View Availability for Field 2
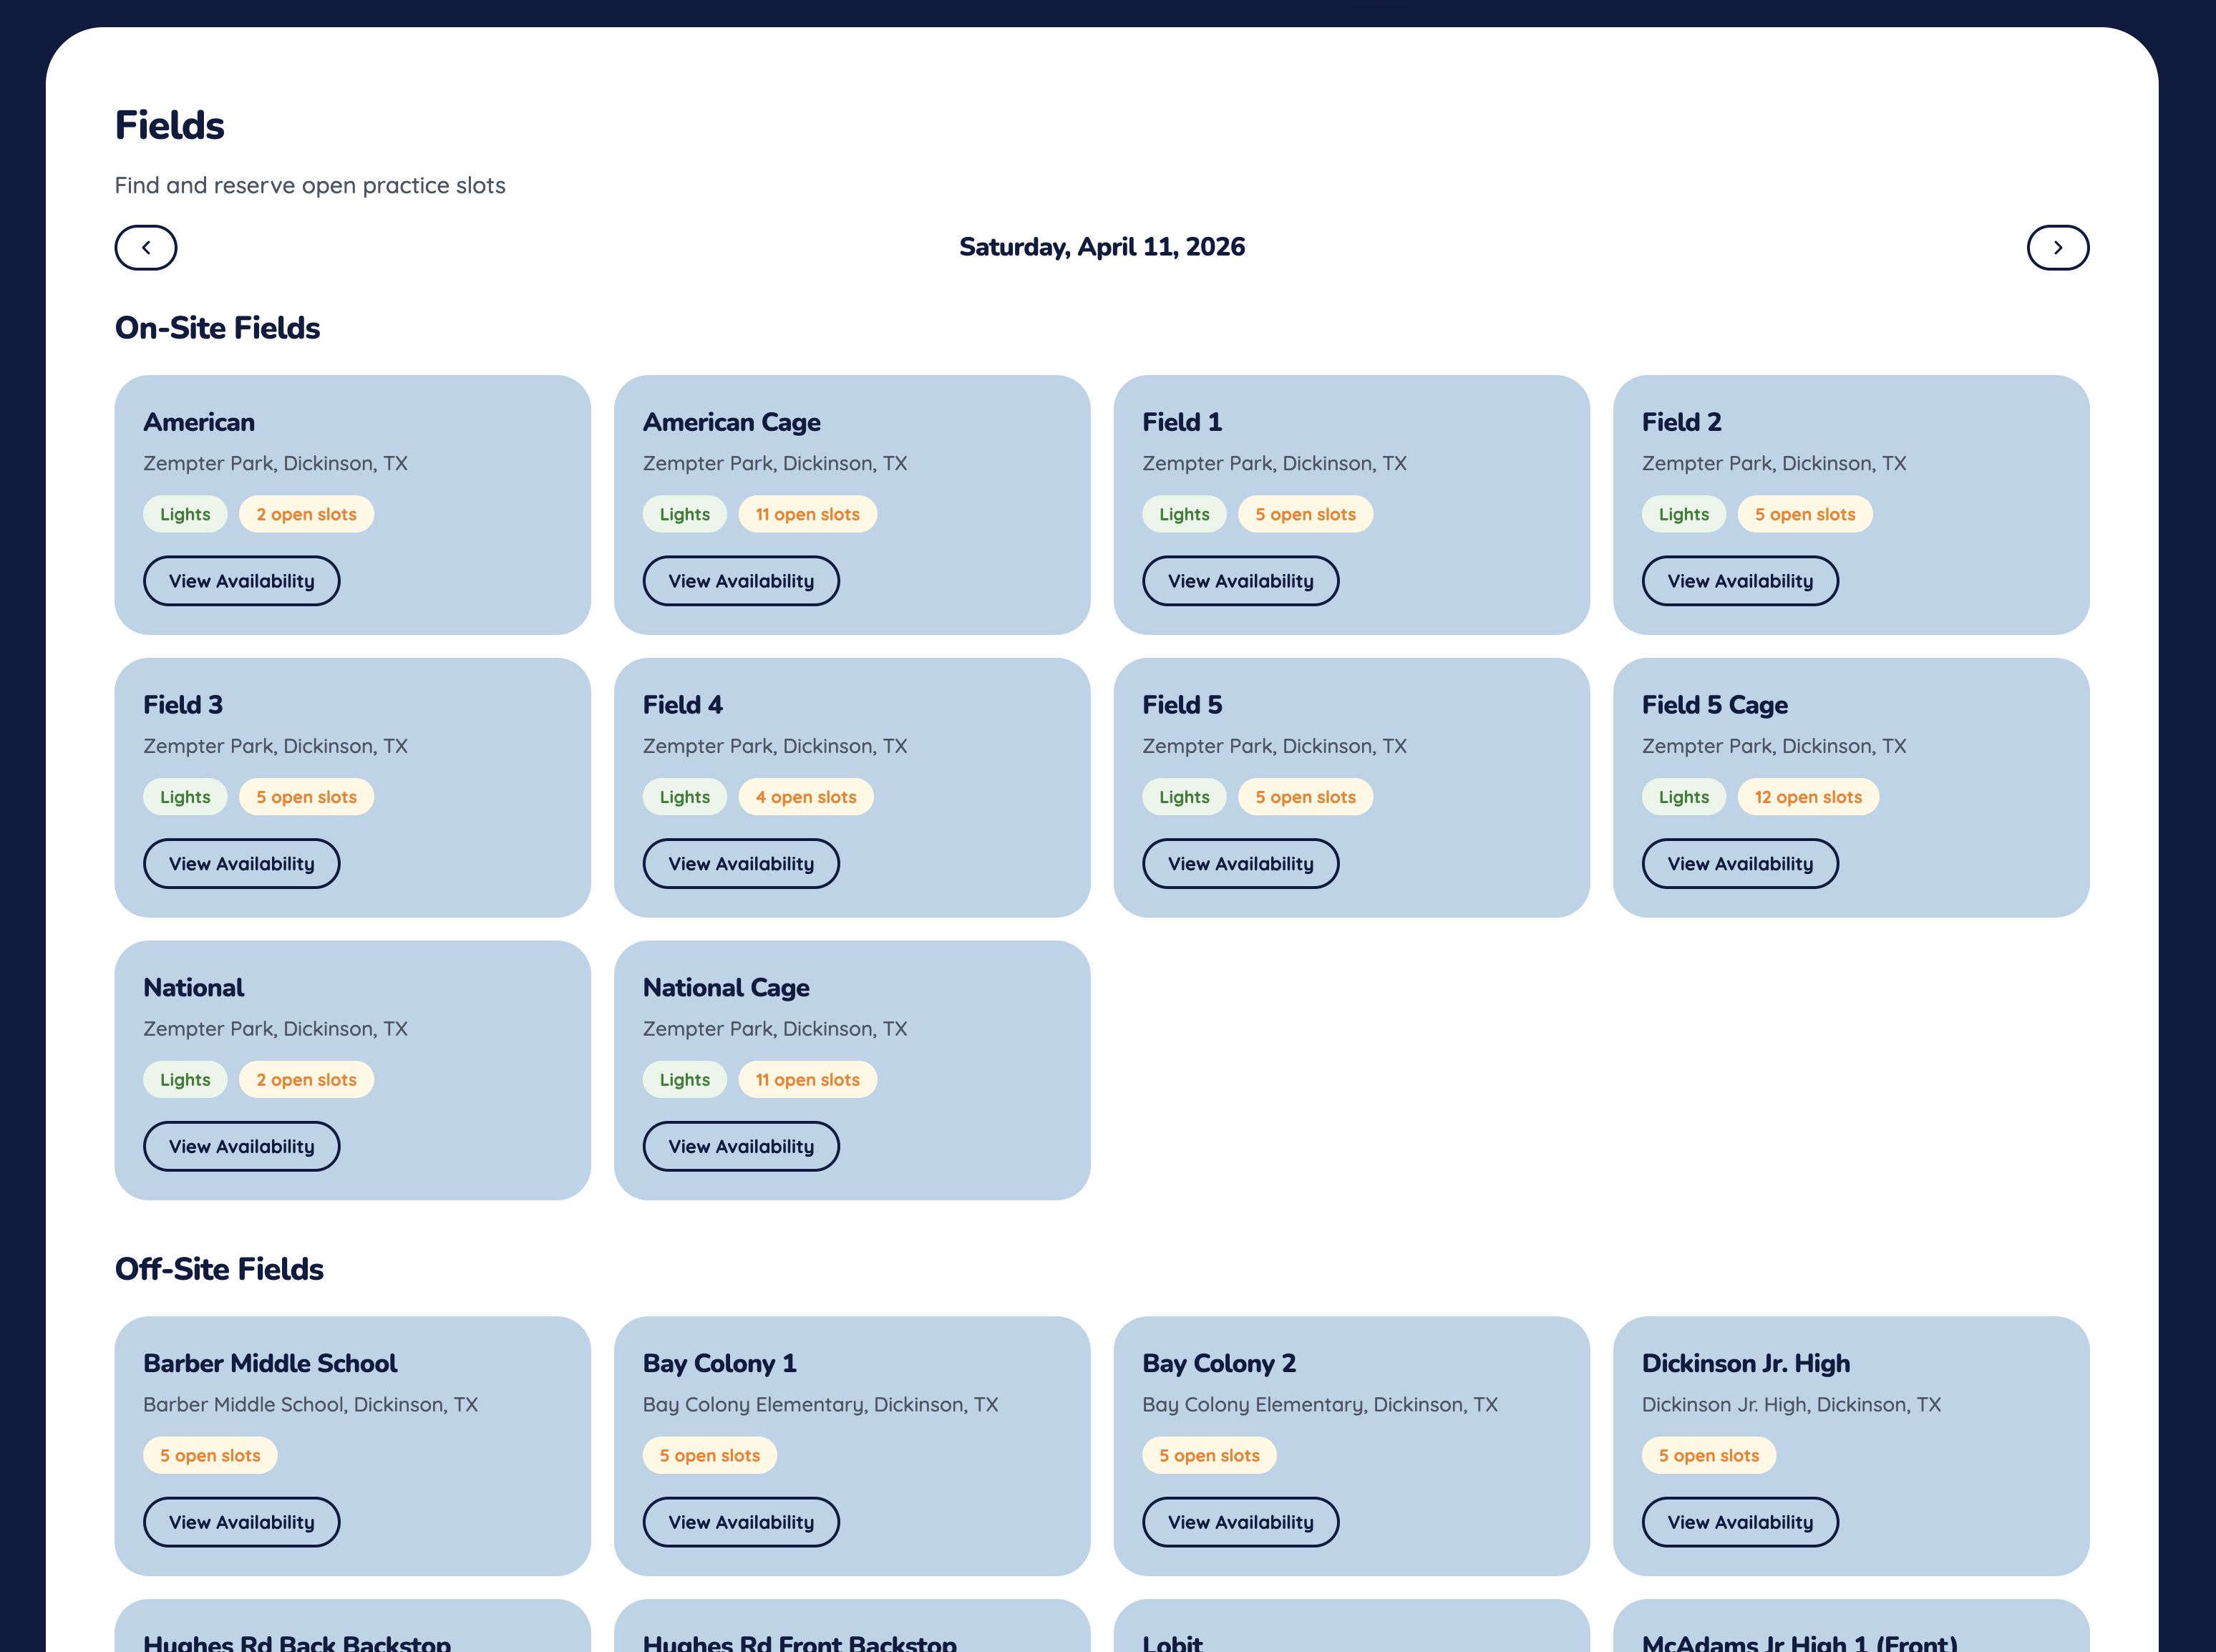 [1739, 581]
